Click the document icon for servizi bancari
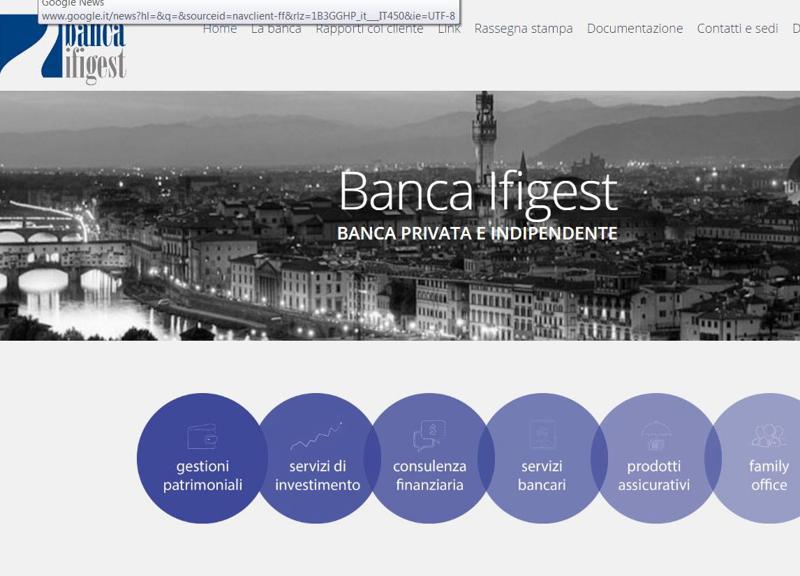The height and width of the screenshot is (576, 800). point(542,435)
